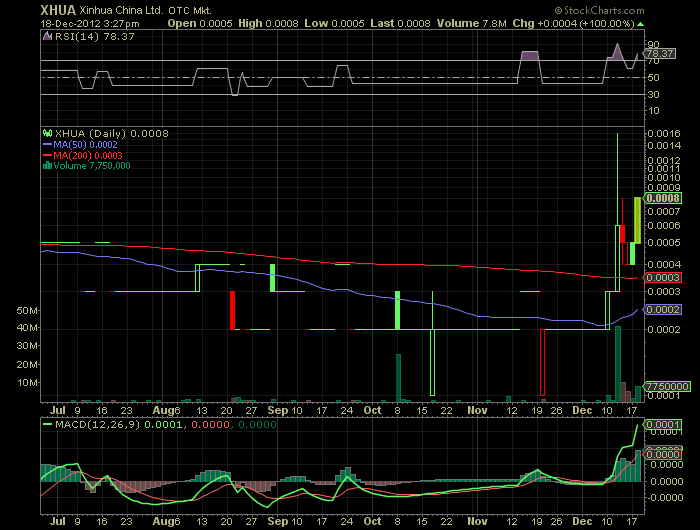Click the October 8 volume spike bar
The width and height of the screenshot is (700, 530).
pos(398,377)
